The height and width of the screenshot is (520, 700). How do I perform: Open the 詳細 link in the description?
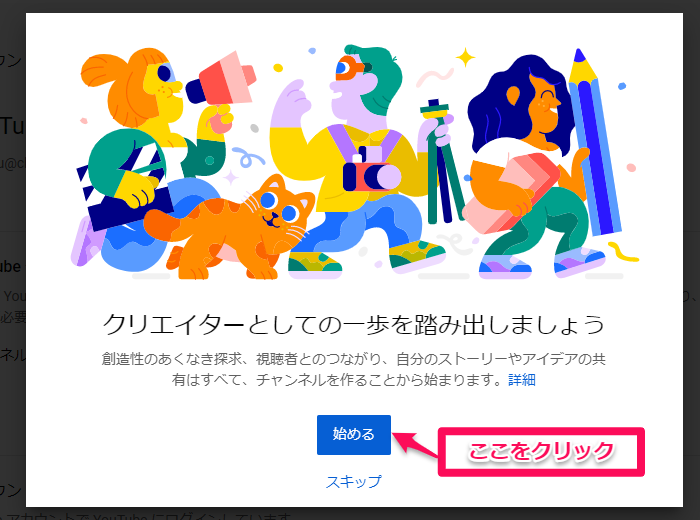pyautogui.click(x=521, y=380)
